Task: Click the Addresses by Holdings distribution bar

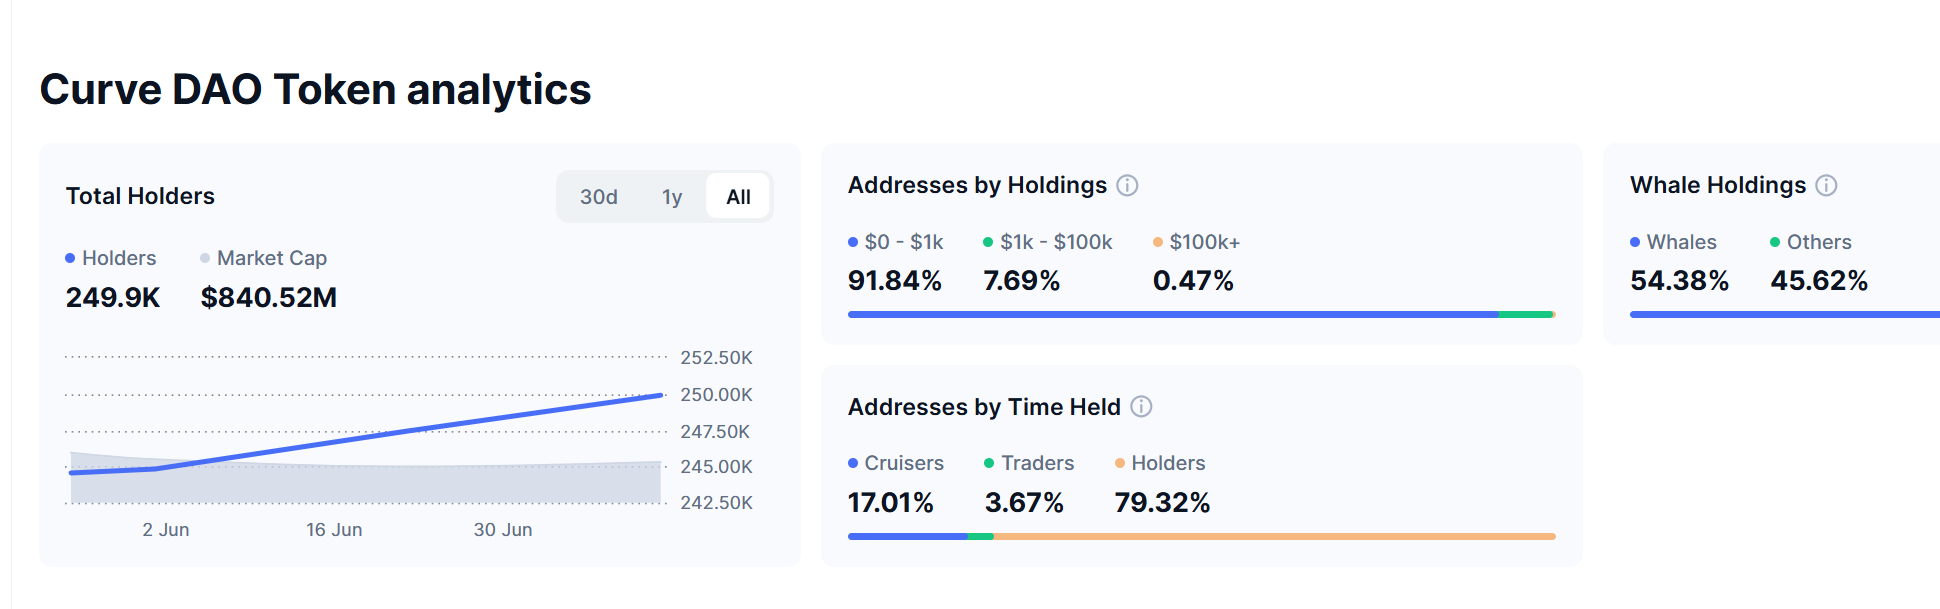Action: [1202, 314]
